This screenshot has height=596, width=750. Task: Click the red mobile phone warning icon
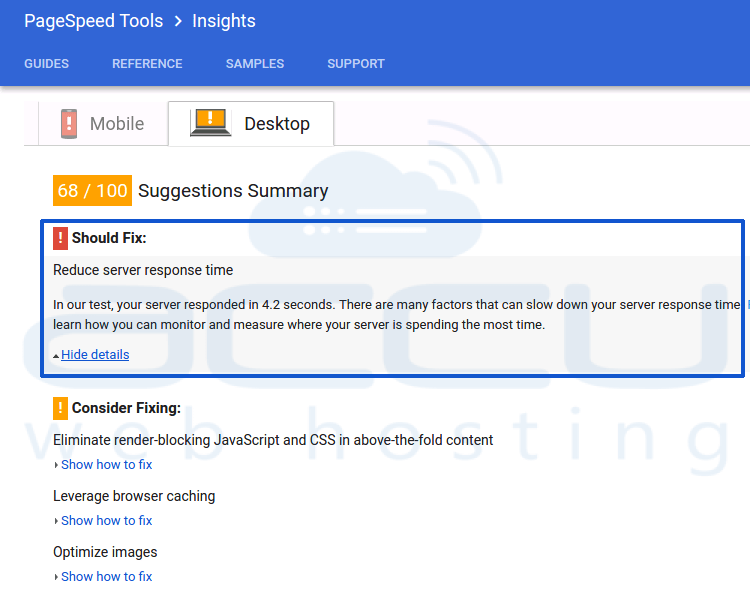(x=69, y=124)
